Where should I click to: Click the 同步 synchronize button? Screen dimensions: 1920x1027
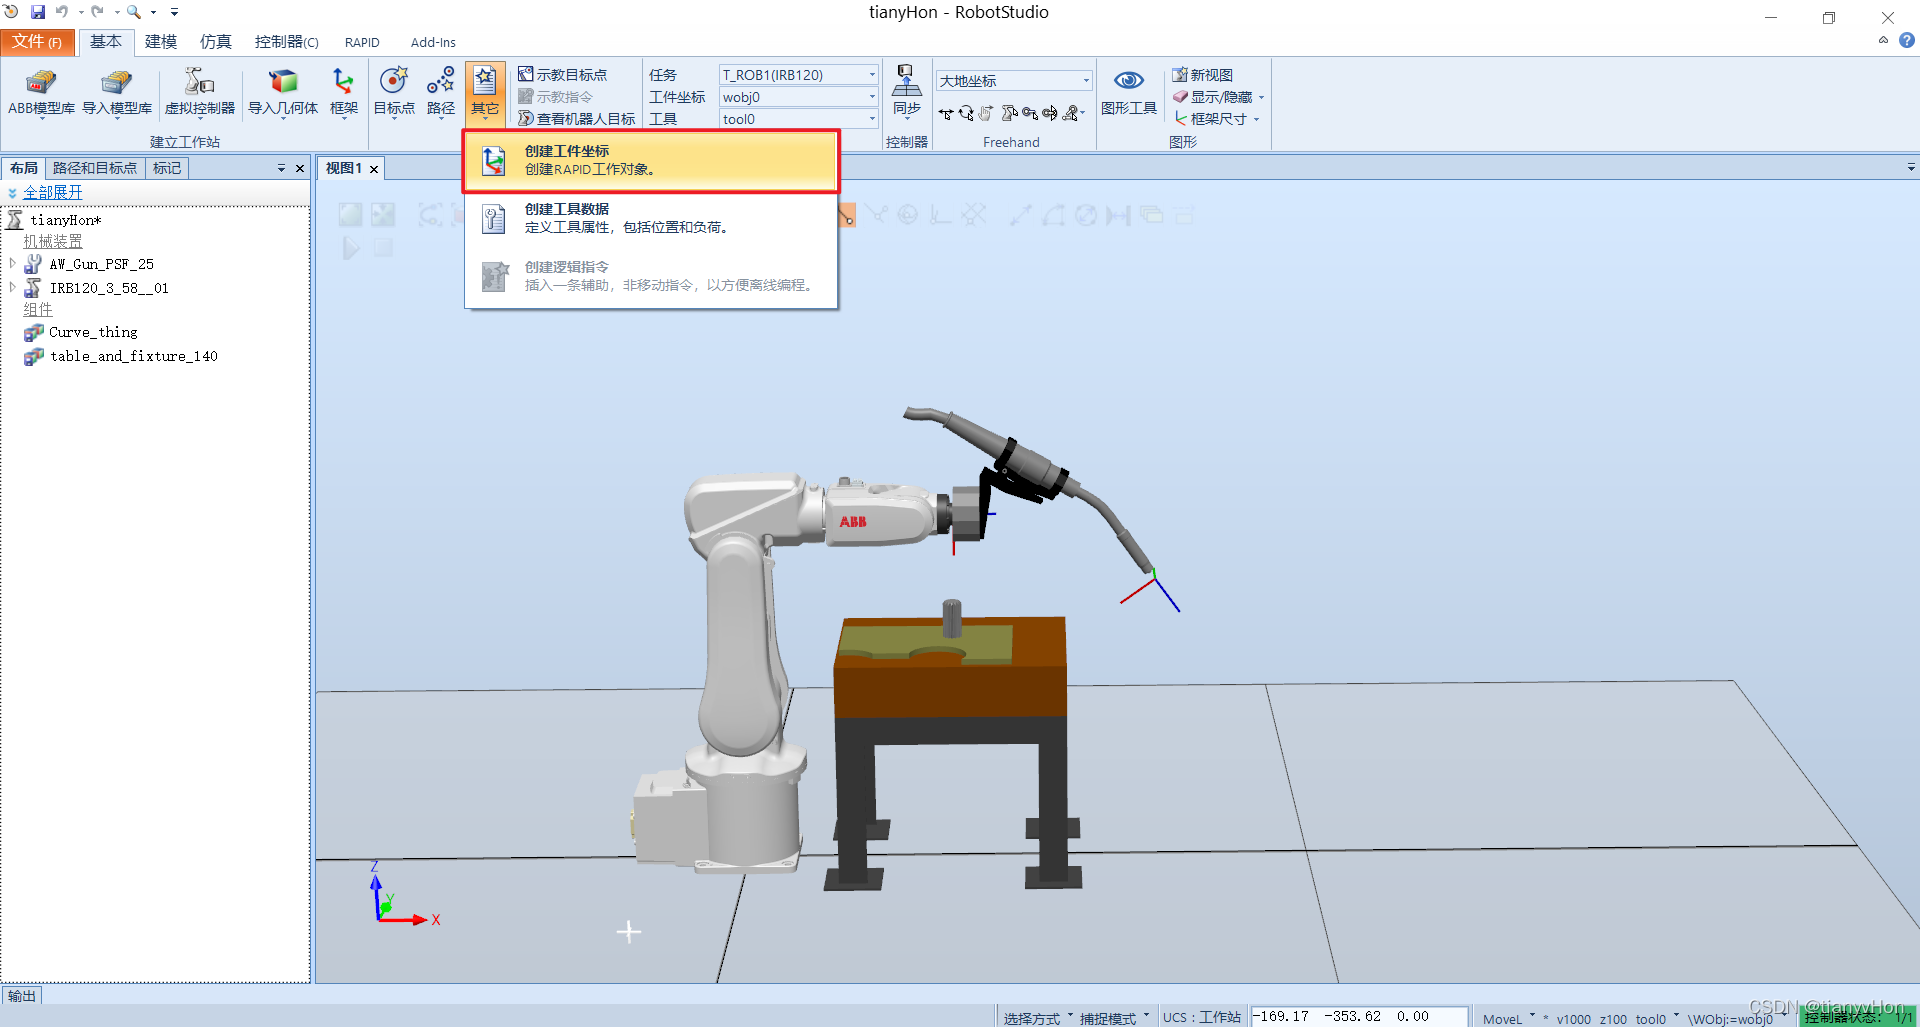[907, 93]
